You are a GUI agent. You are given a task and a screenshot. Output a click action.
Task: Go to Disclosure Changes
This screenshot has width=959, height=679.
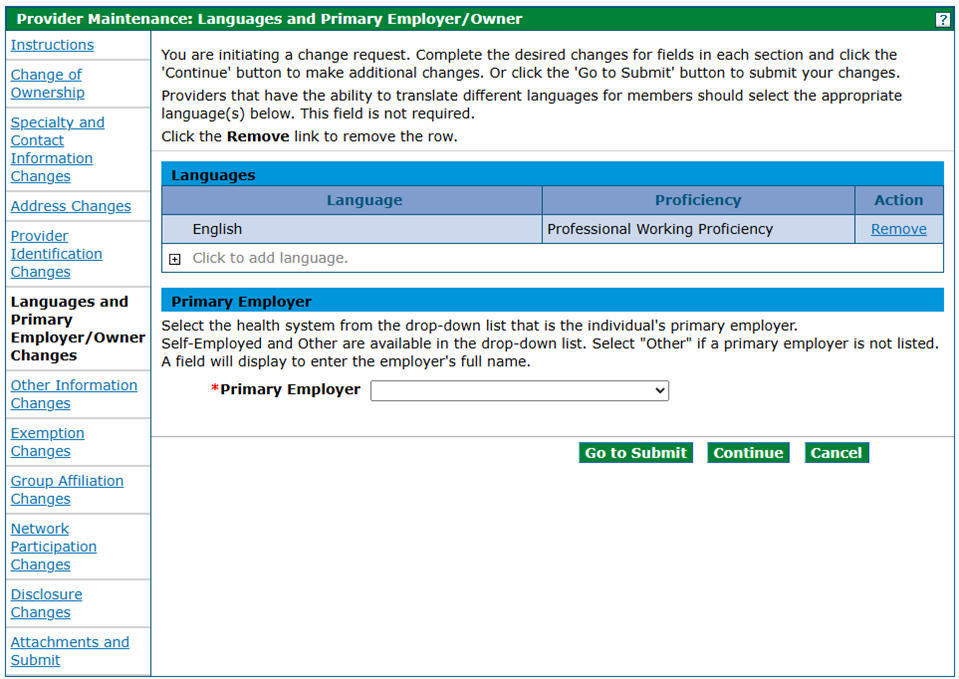click(x=46, y=603)
